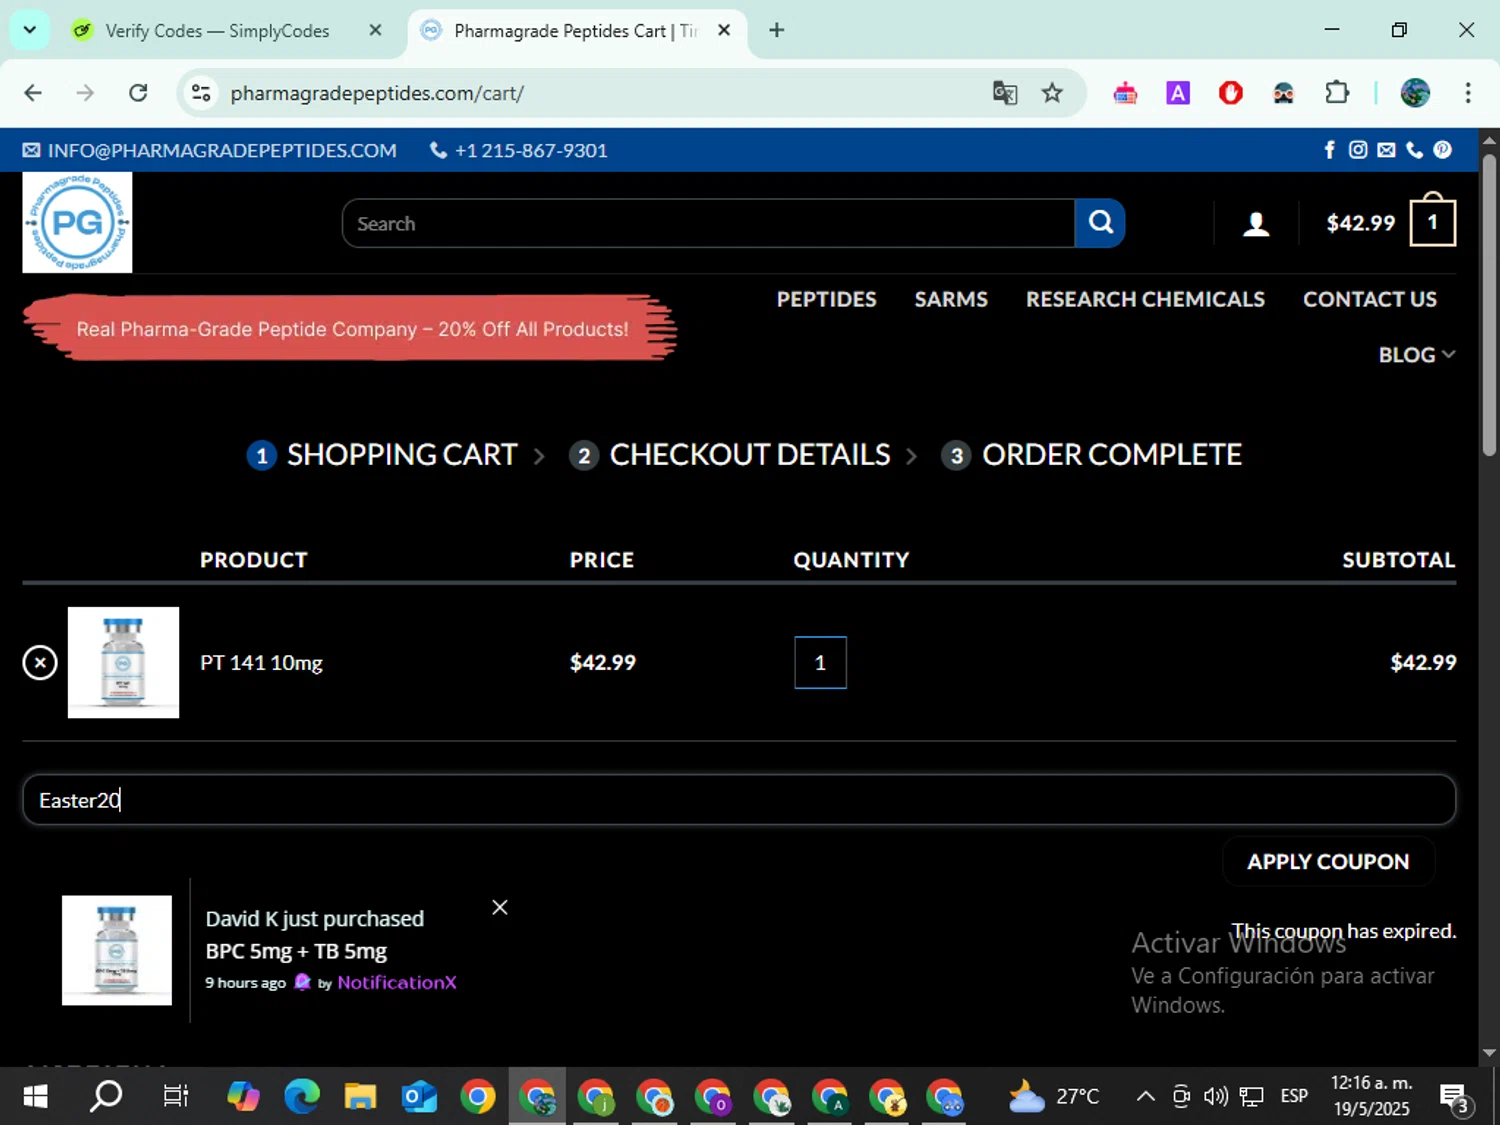
Task: Click the header phone icon
Action: pos(1414,150)
